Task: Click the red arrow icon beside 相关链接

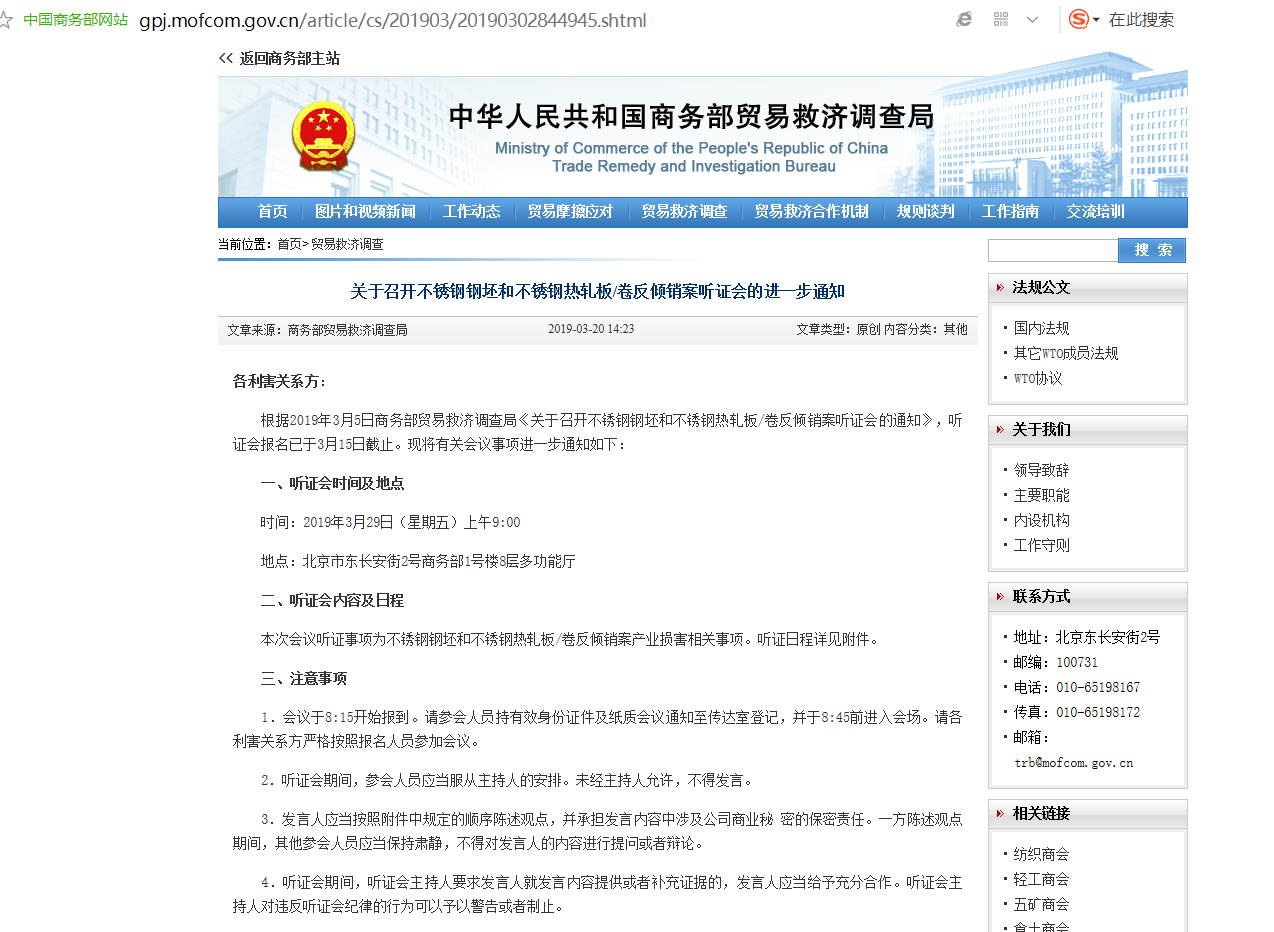Action: [x=1000, y=814]
